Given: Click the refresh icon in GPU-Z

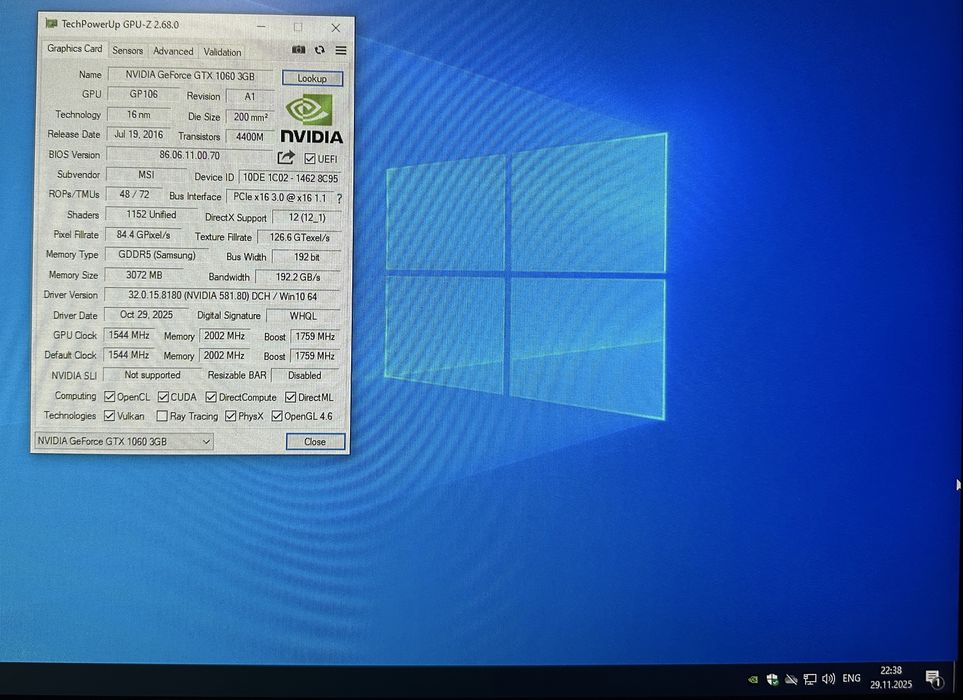Looking at the screenshot, I should [319, 50].
